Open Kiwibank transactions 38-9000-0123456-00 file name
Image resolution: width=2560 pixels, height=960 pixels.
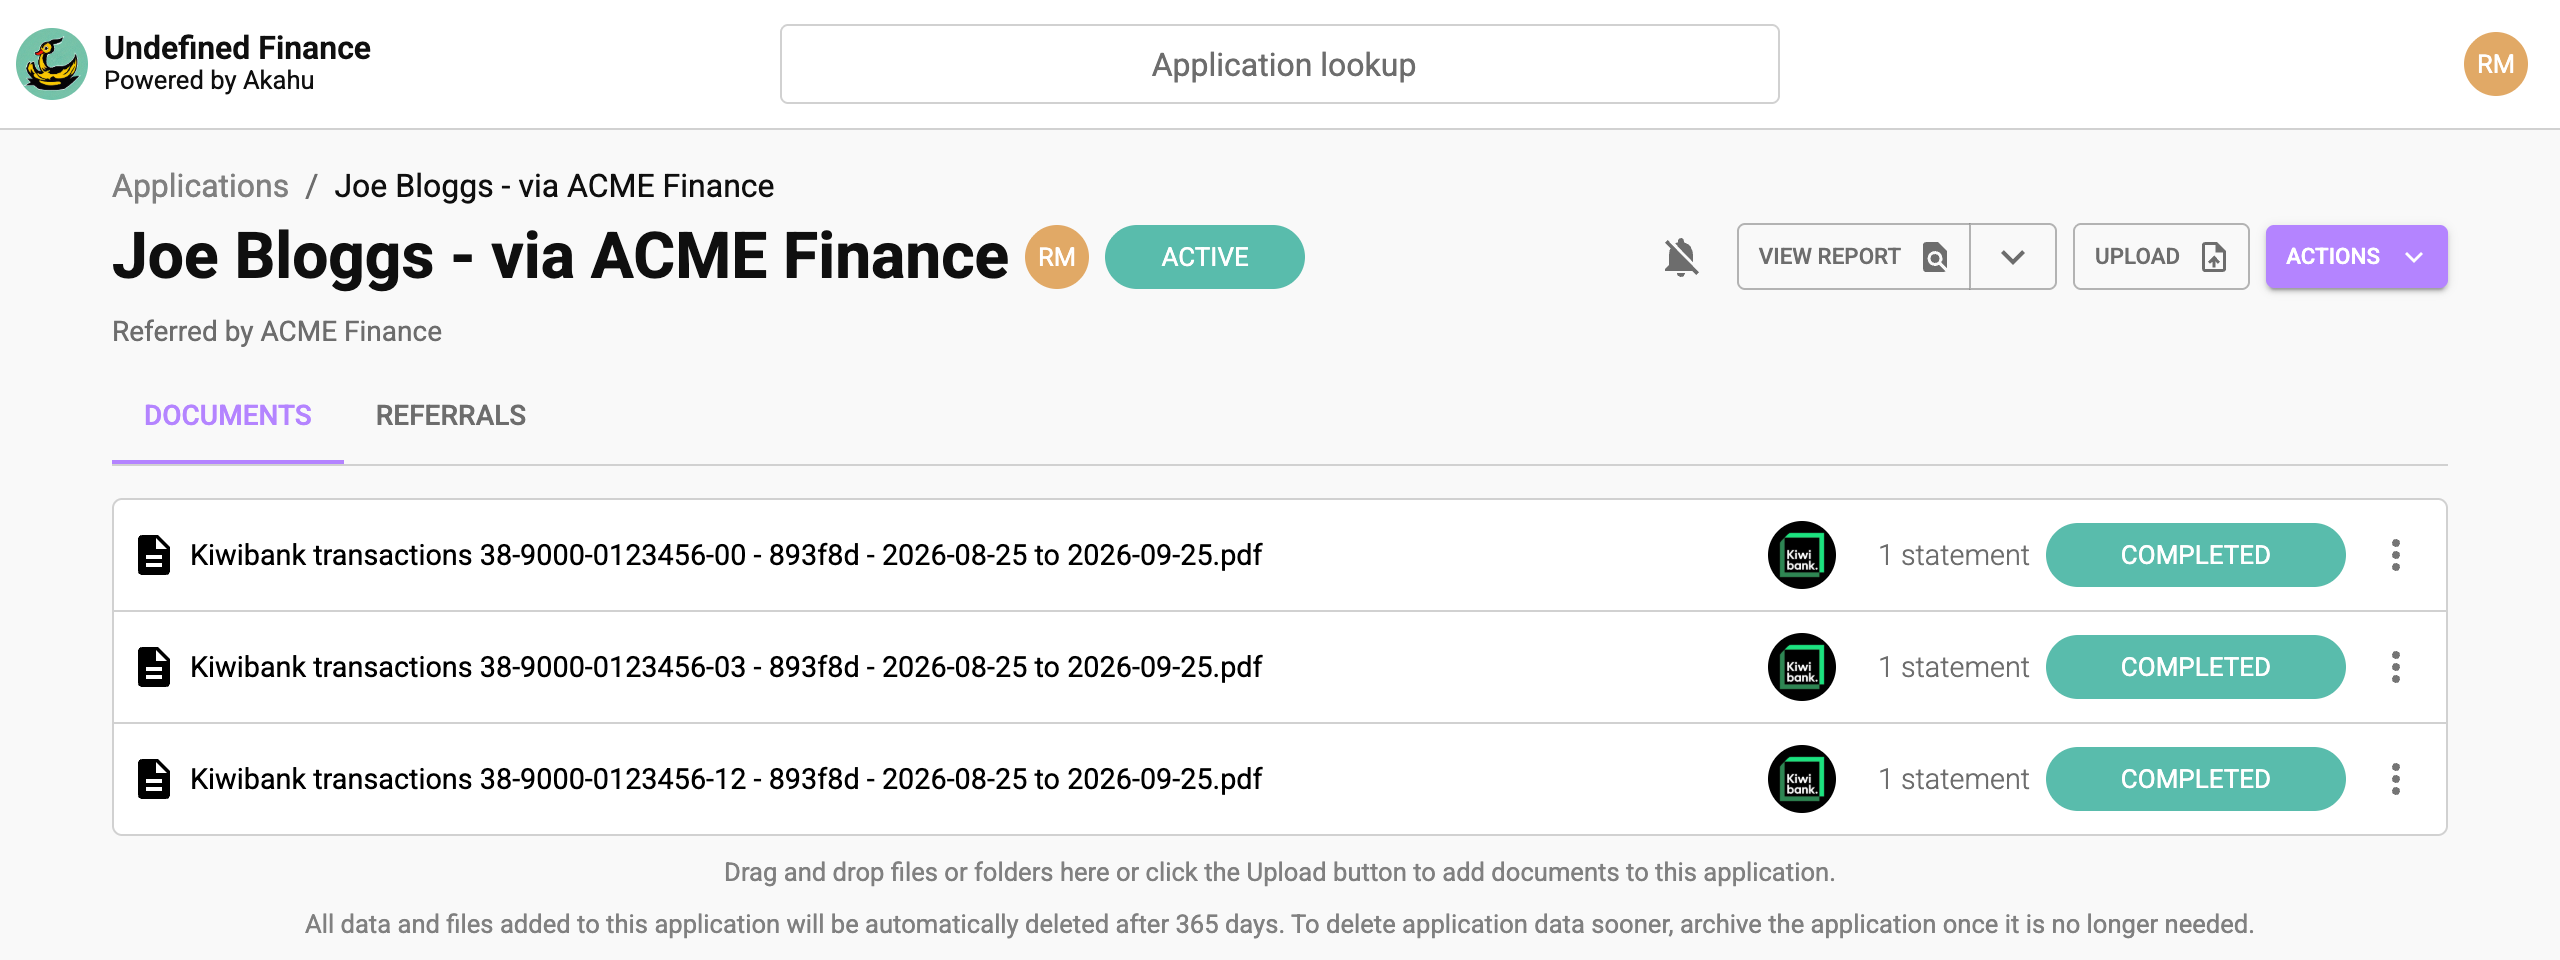click(726, 555)
